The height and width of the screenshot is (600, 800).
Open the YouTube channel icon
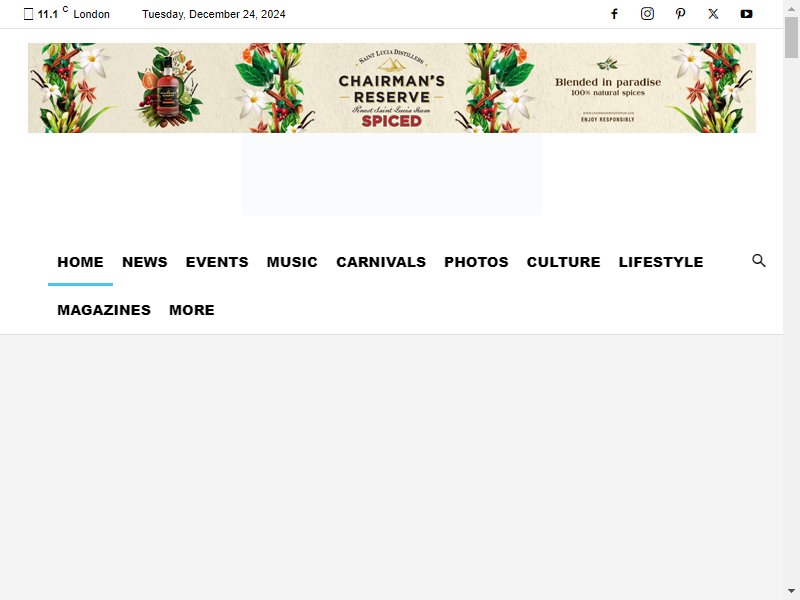[746, 14]
